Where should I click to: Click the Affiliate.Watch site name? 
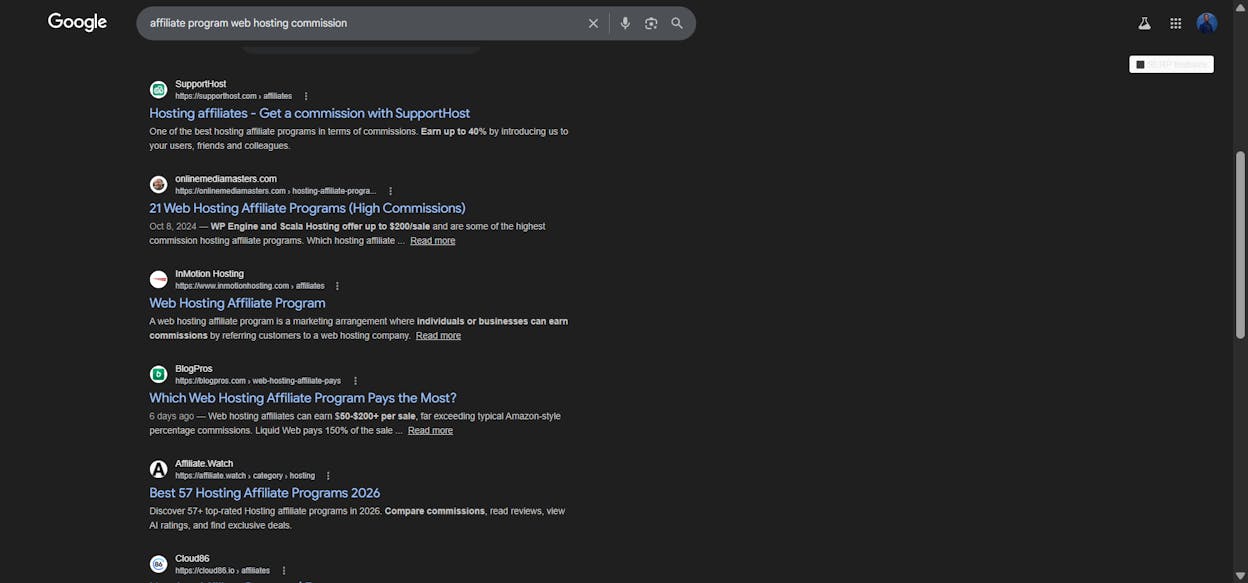pyautogui.click(x=204, y=464)
